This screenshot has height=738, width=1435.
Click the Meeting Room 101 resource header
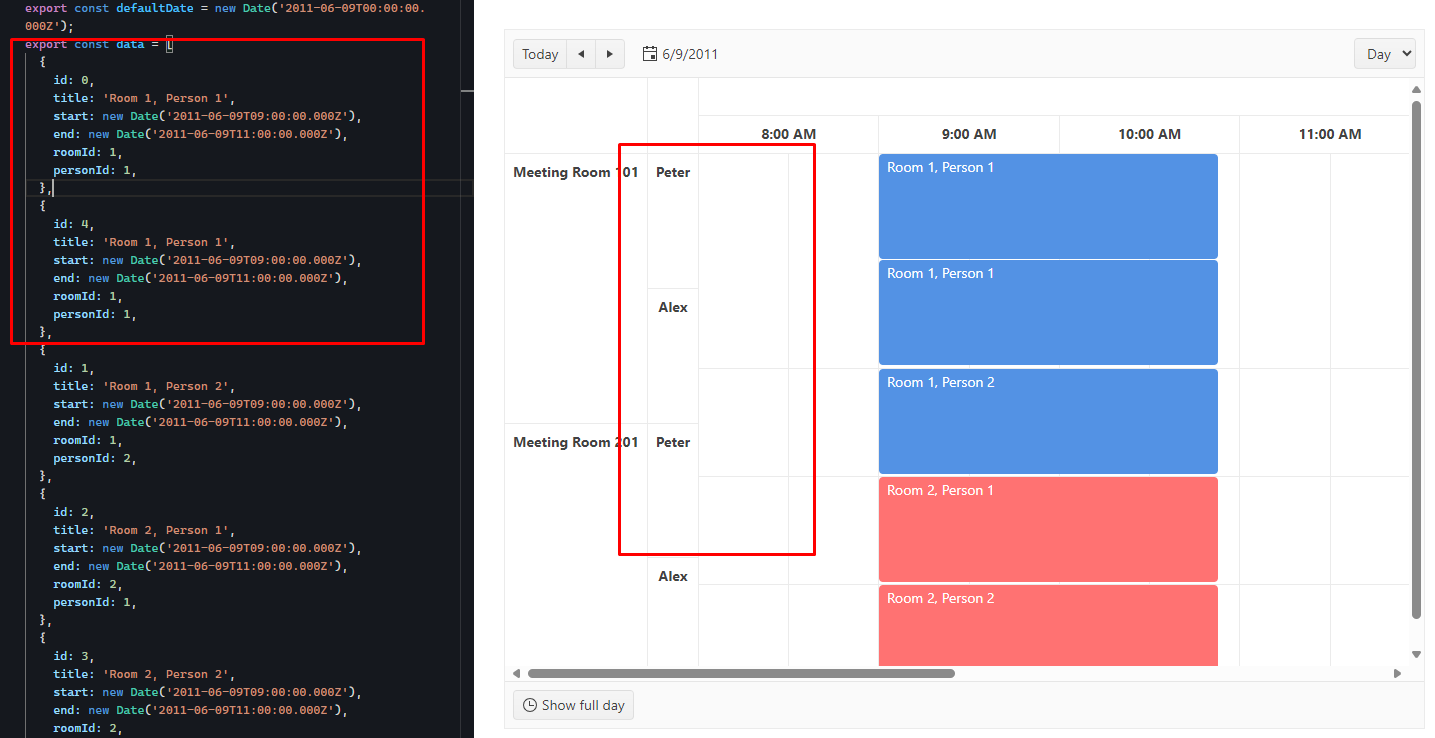click(x=575, y=172)
